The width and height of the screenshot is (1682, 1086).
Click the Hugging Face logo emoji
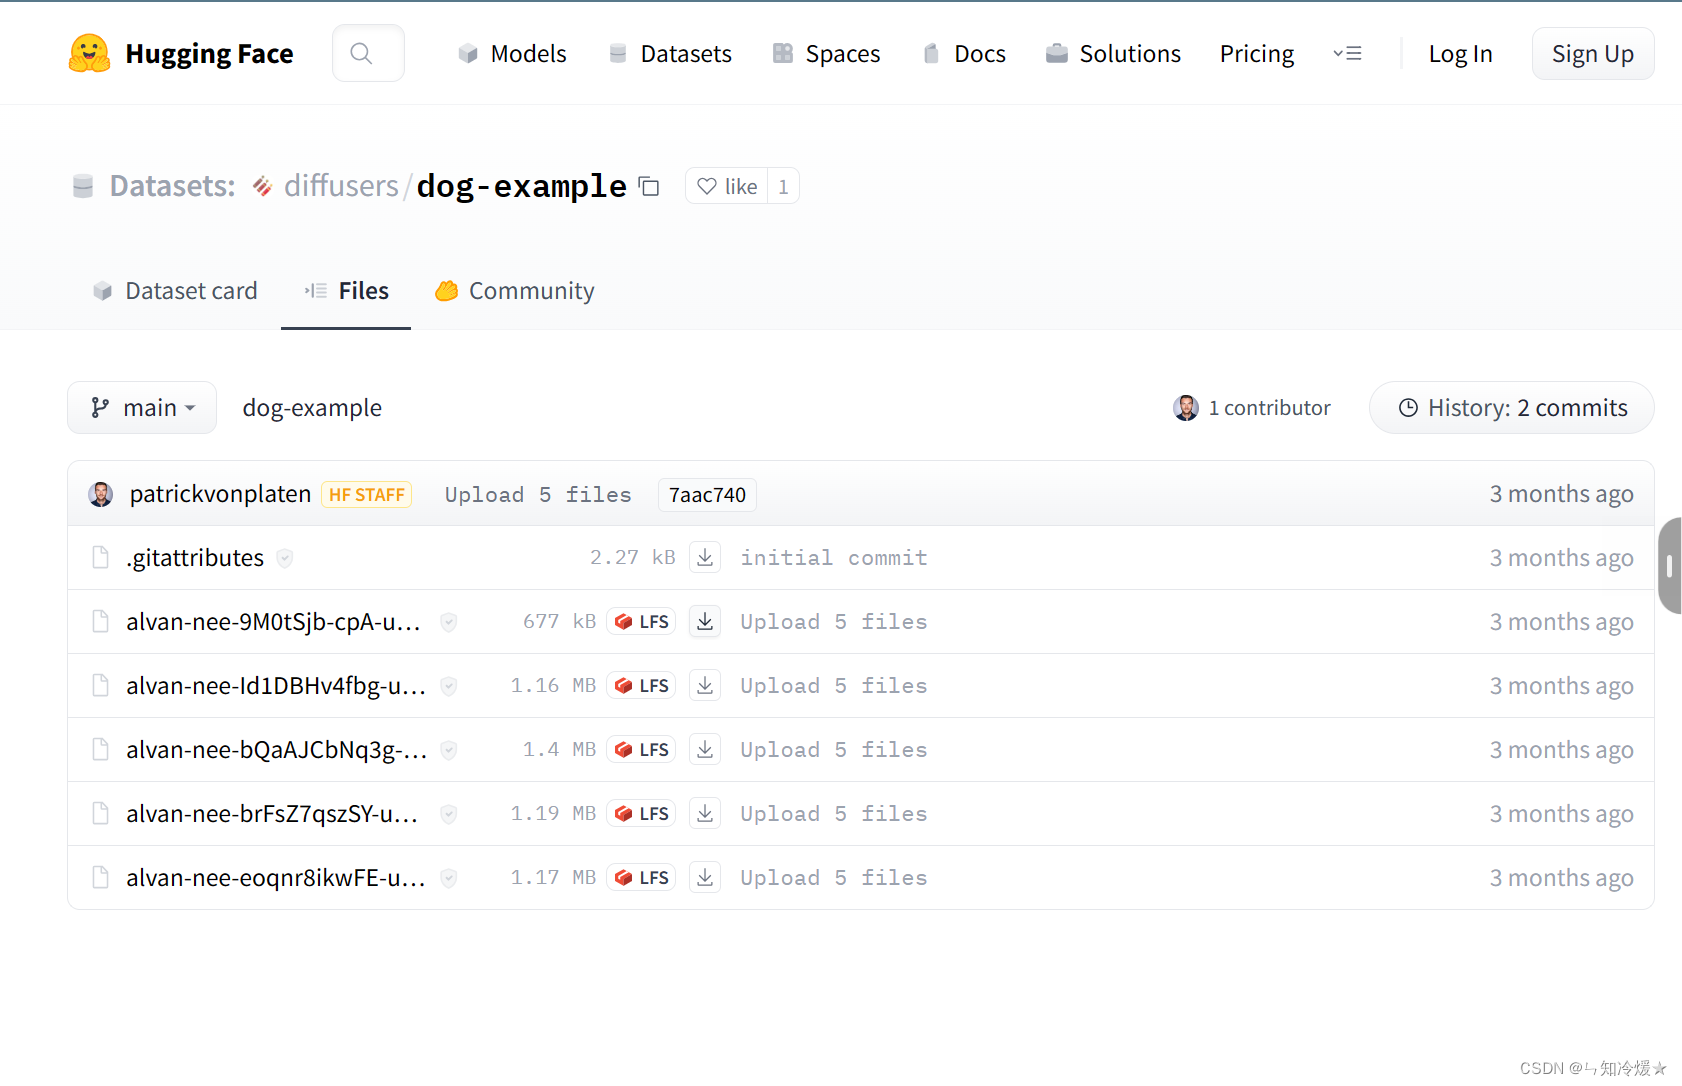(x=89, y=53)
